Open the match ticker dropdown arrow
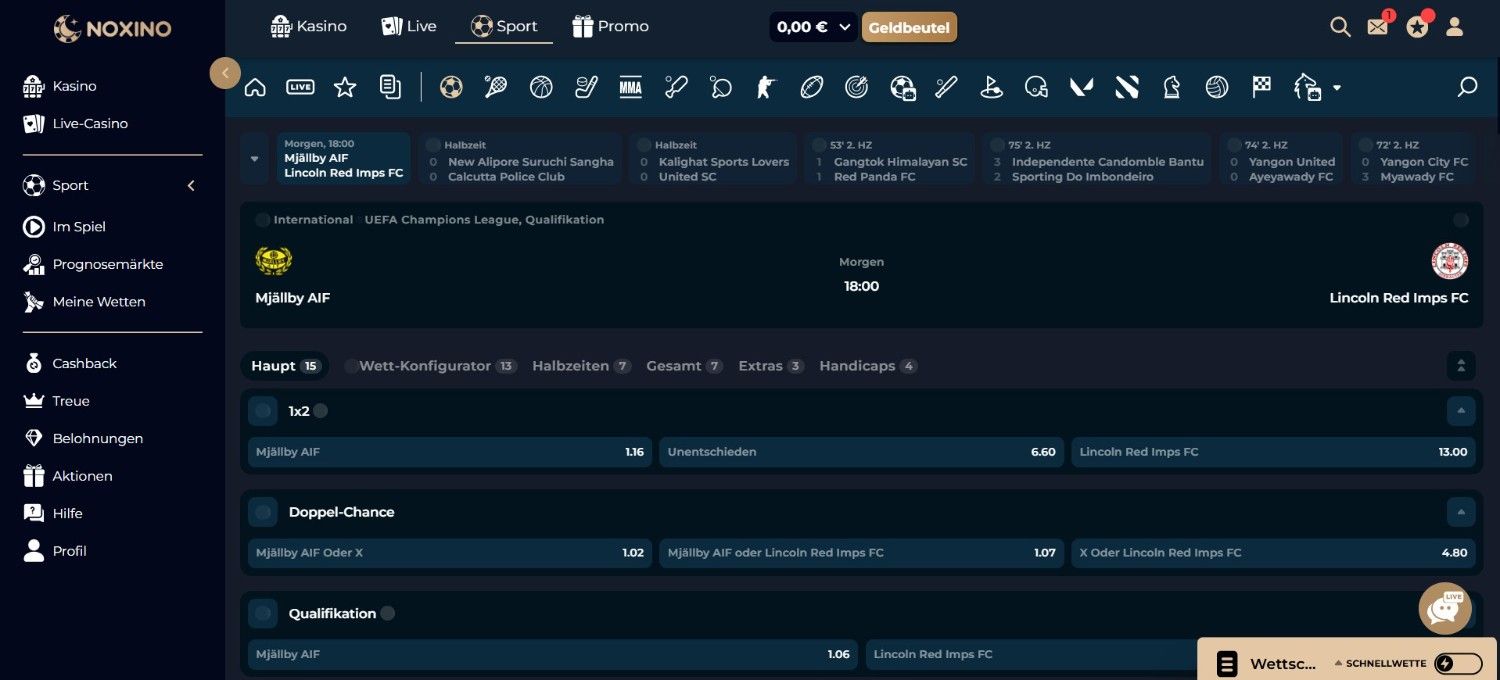Image resolution: width=1500 pixels, height=680 pixels. click(x=254, y=159)
